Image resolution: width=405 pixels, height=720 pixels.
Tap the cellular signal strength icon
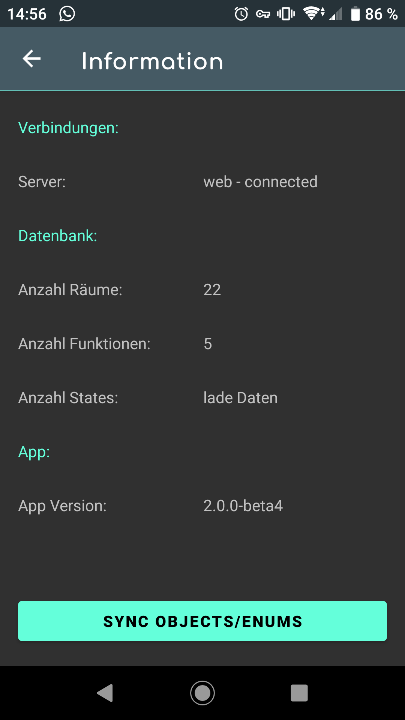pyautogui.click(x=336, y=14)
